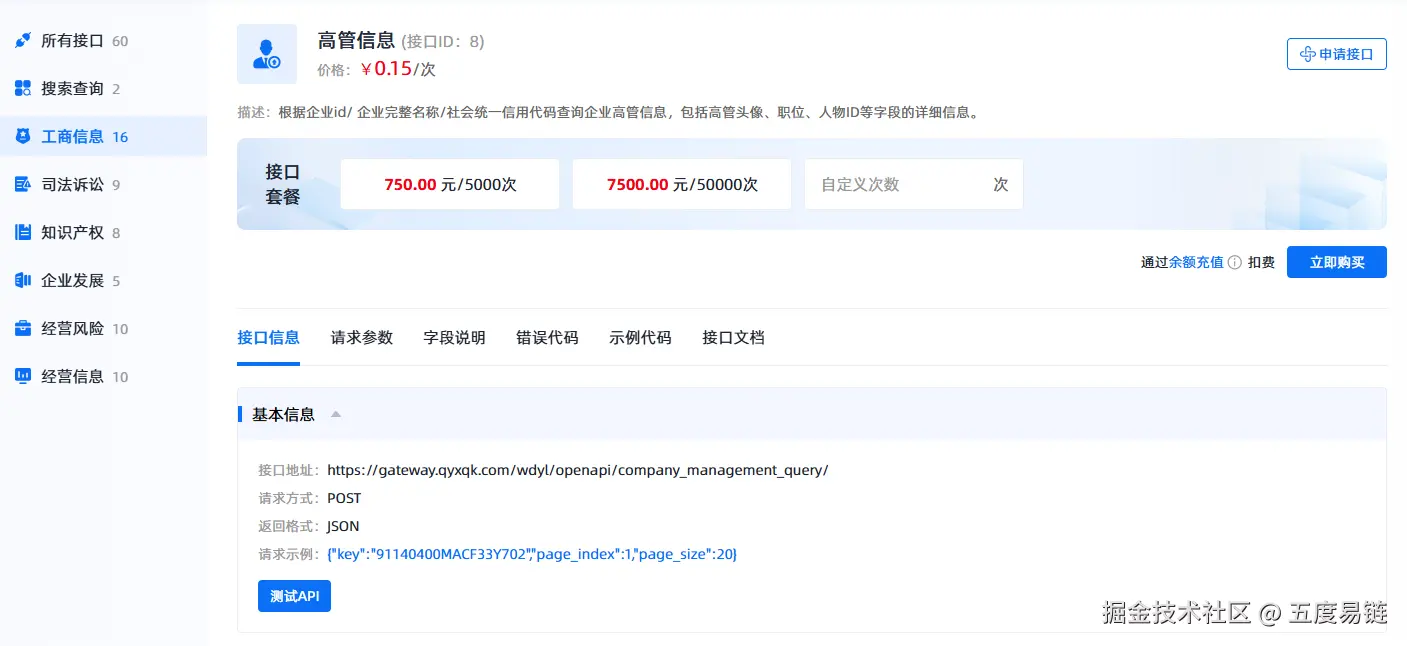Viewport: 1407px width, 646px height.
Task: Click the 司法诉讼 document icon
Action: coord(23,185)
